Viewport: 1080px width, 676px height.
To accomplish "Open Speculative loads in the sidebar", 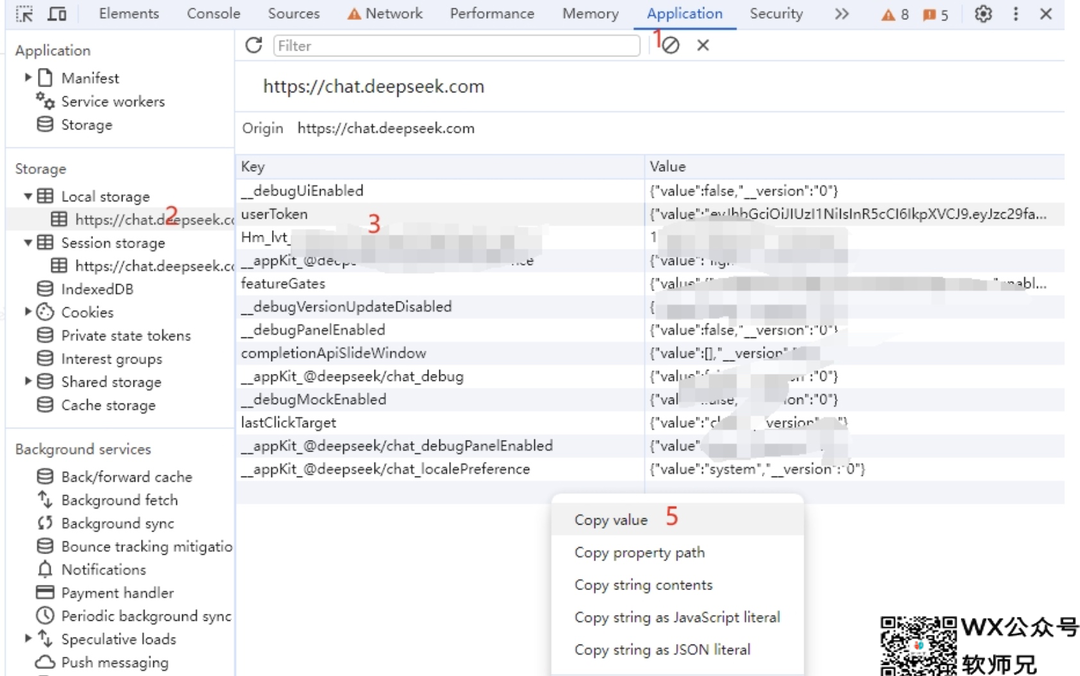I will pyautogui.click(x=118, y=639).
